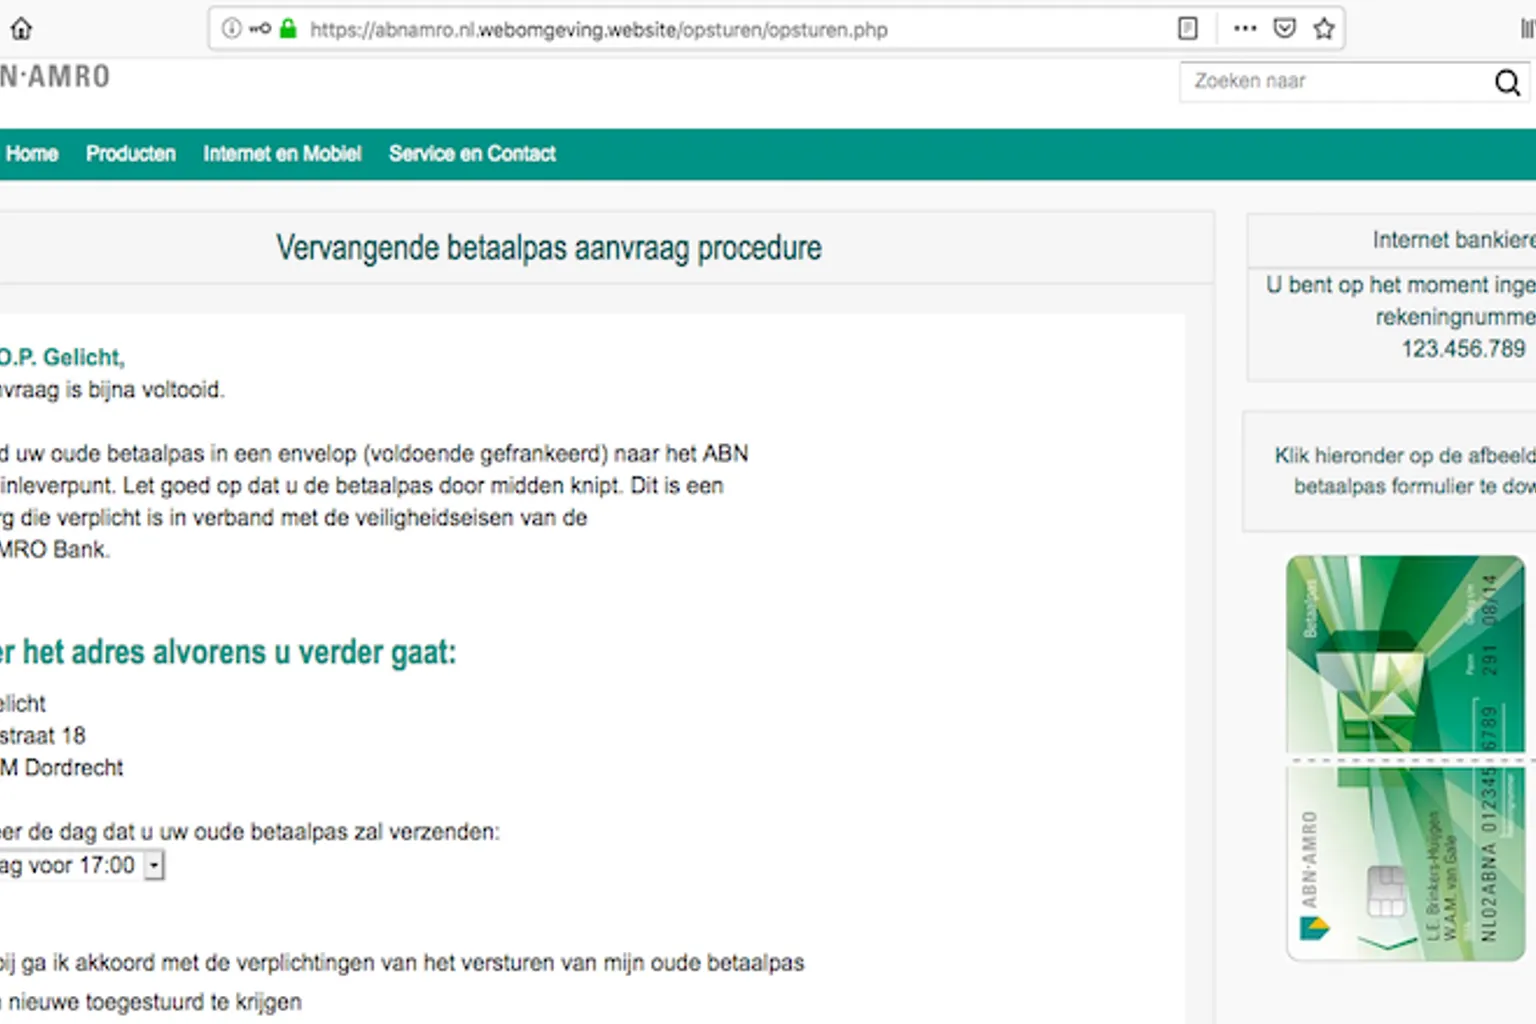1536x1024 pixels.
Task: Click the magnifier search icon
Action: pyautogui.click(x=1507, y=82)
